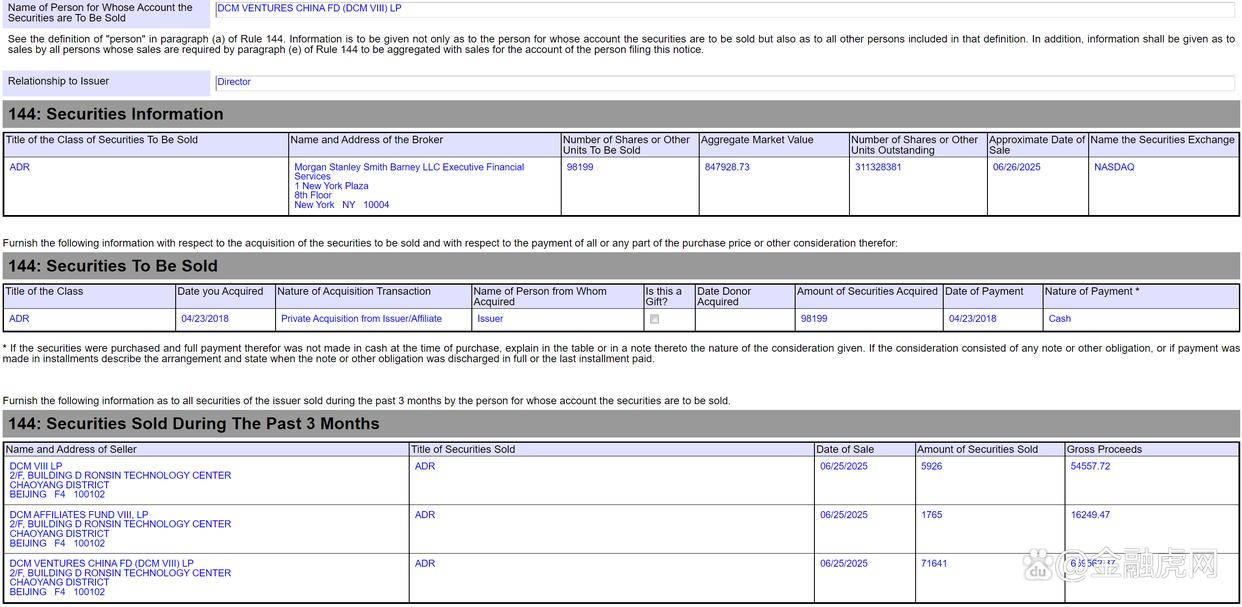
Task: Select the 'Relationship to Issuer' label
Action: click(x=58, y=81)
